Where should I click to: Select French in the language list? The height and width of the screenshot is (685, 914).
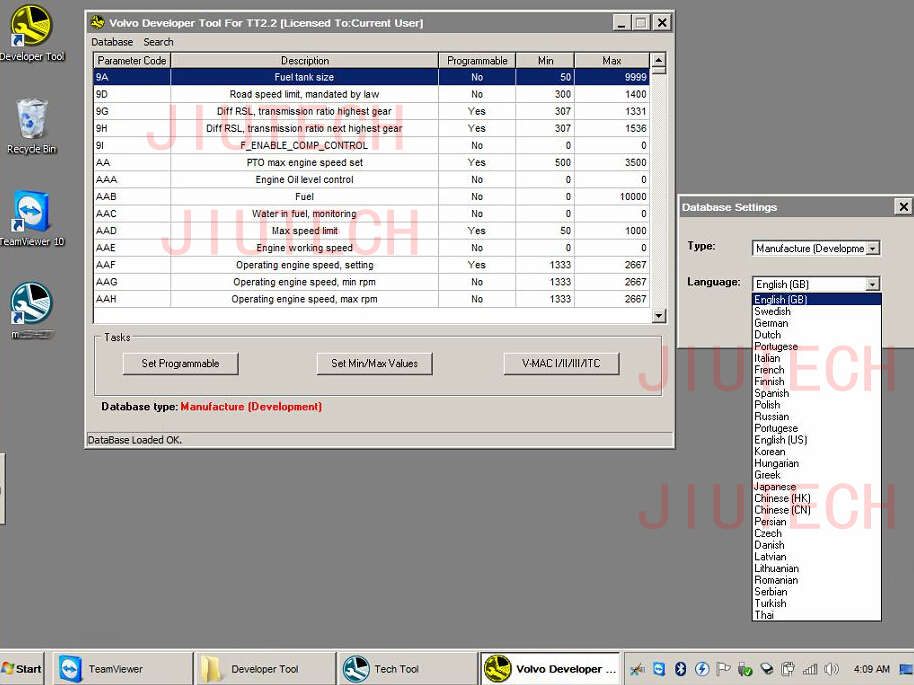817,370
